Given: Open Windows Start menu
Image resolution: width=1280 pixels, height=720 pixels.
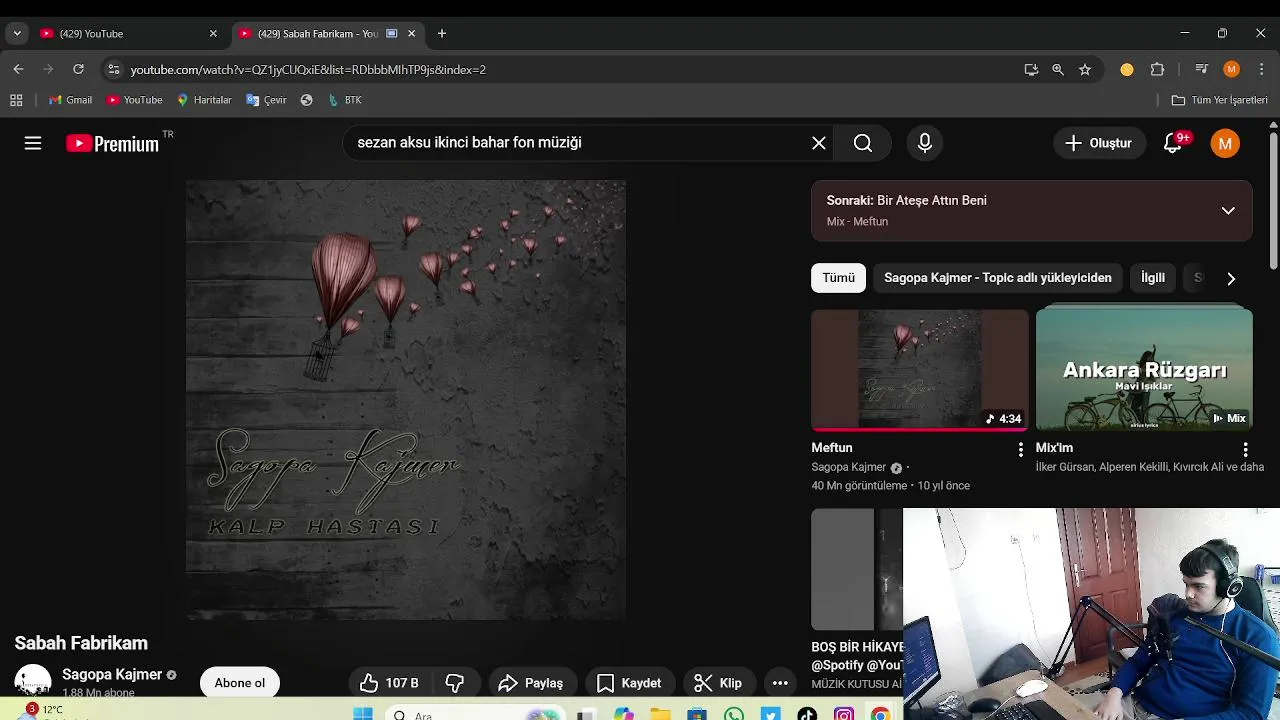Looking at the screenshot, I should [x=363, y=714].
